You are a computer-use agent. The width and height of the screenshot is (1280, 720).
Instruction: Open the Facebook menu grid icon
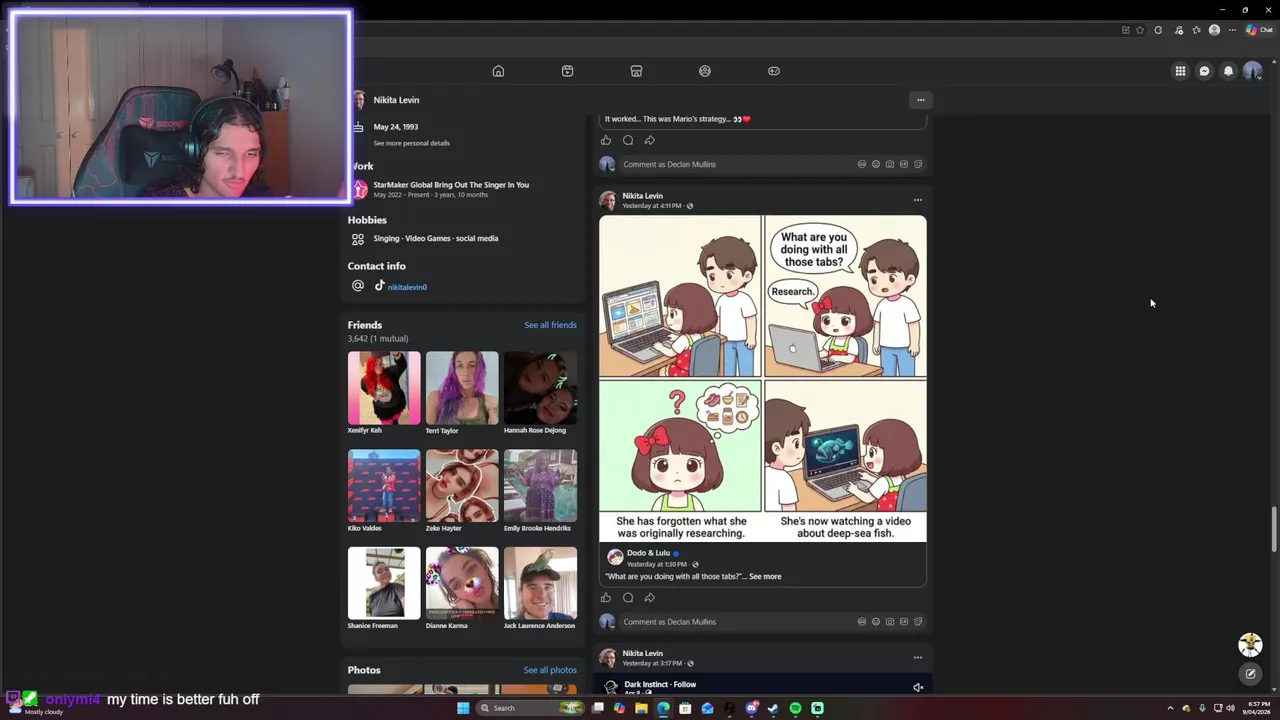pyautogui.click(x=1180, y=71)
